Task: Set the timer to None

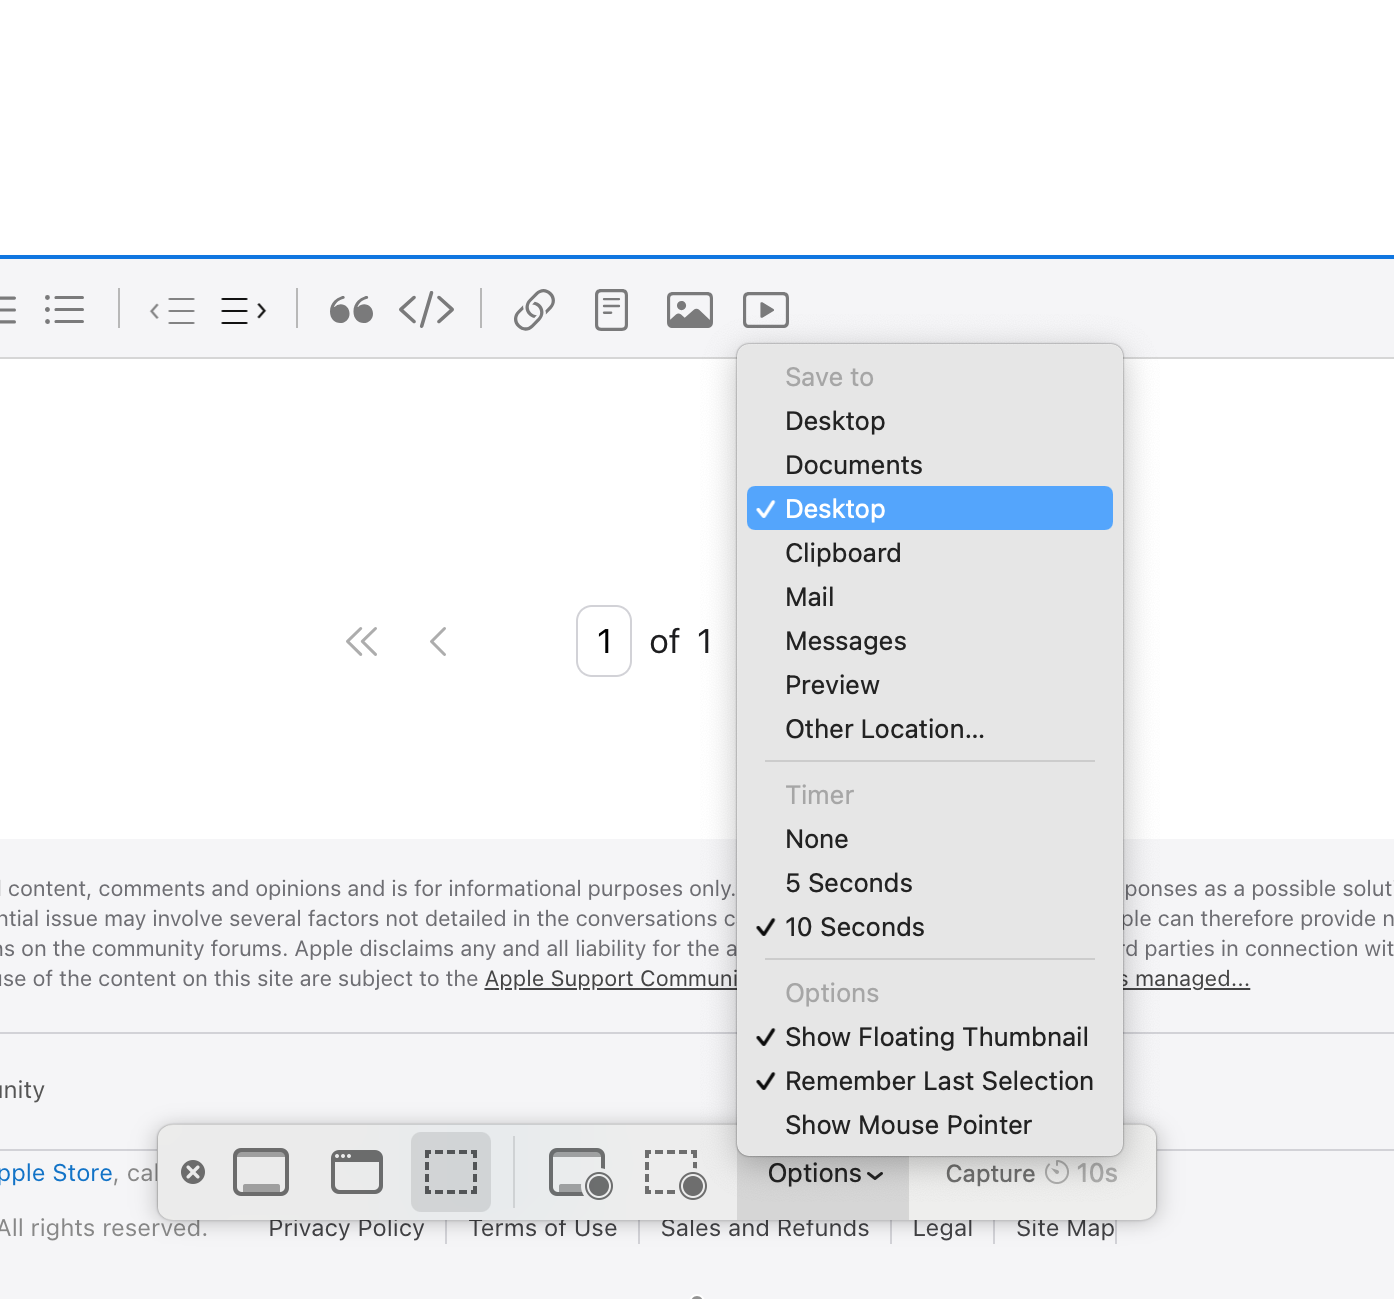Action: click(930, 838)
